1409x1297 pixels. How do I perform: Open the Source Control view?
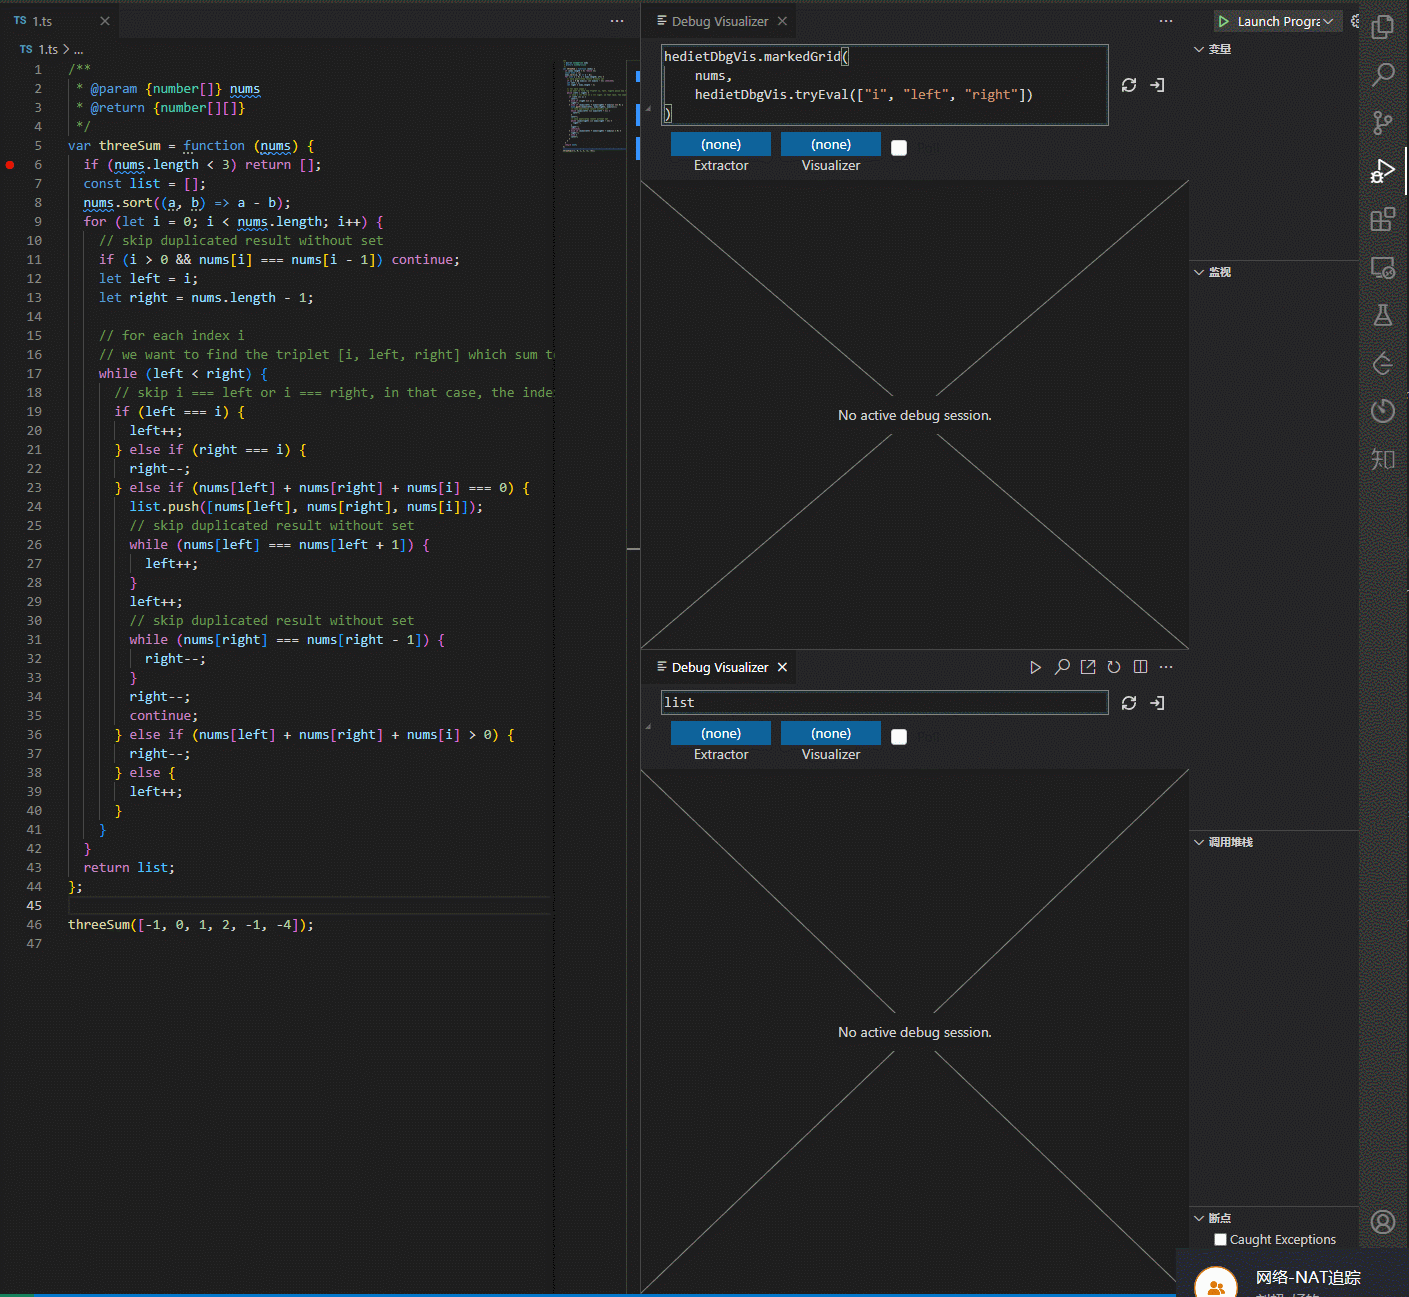click(1383, 122)
